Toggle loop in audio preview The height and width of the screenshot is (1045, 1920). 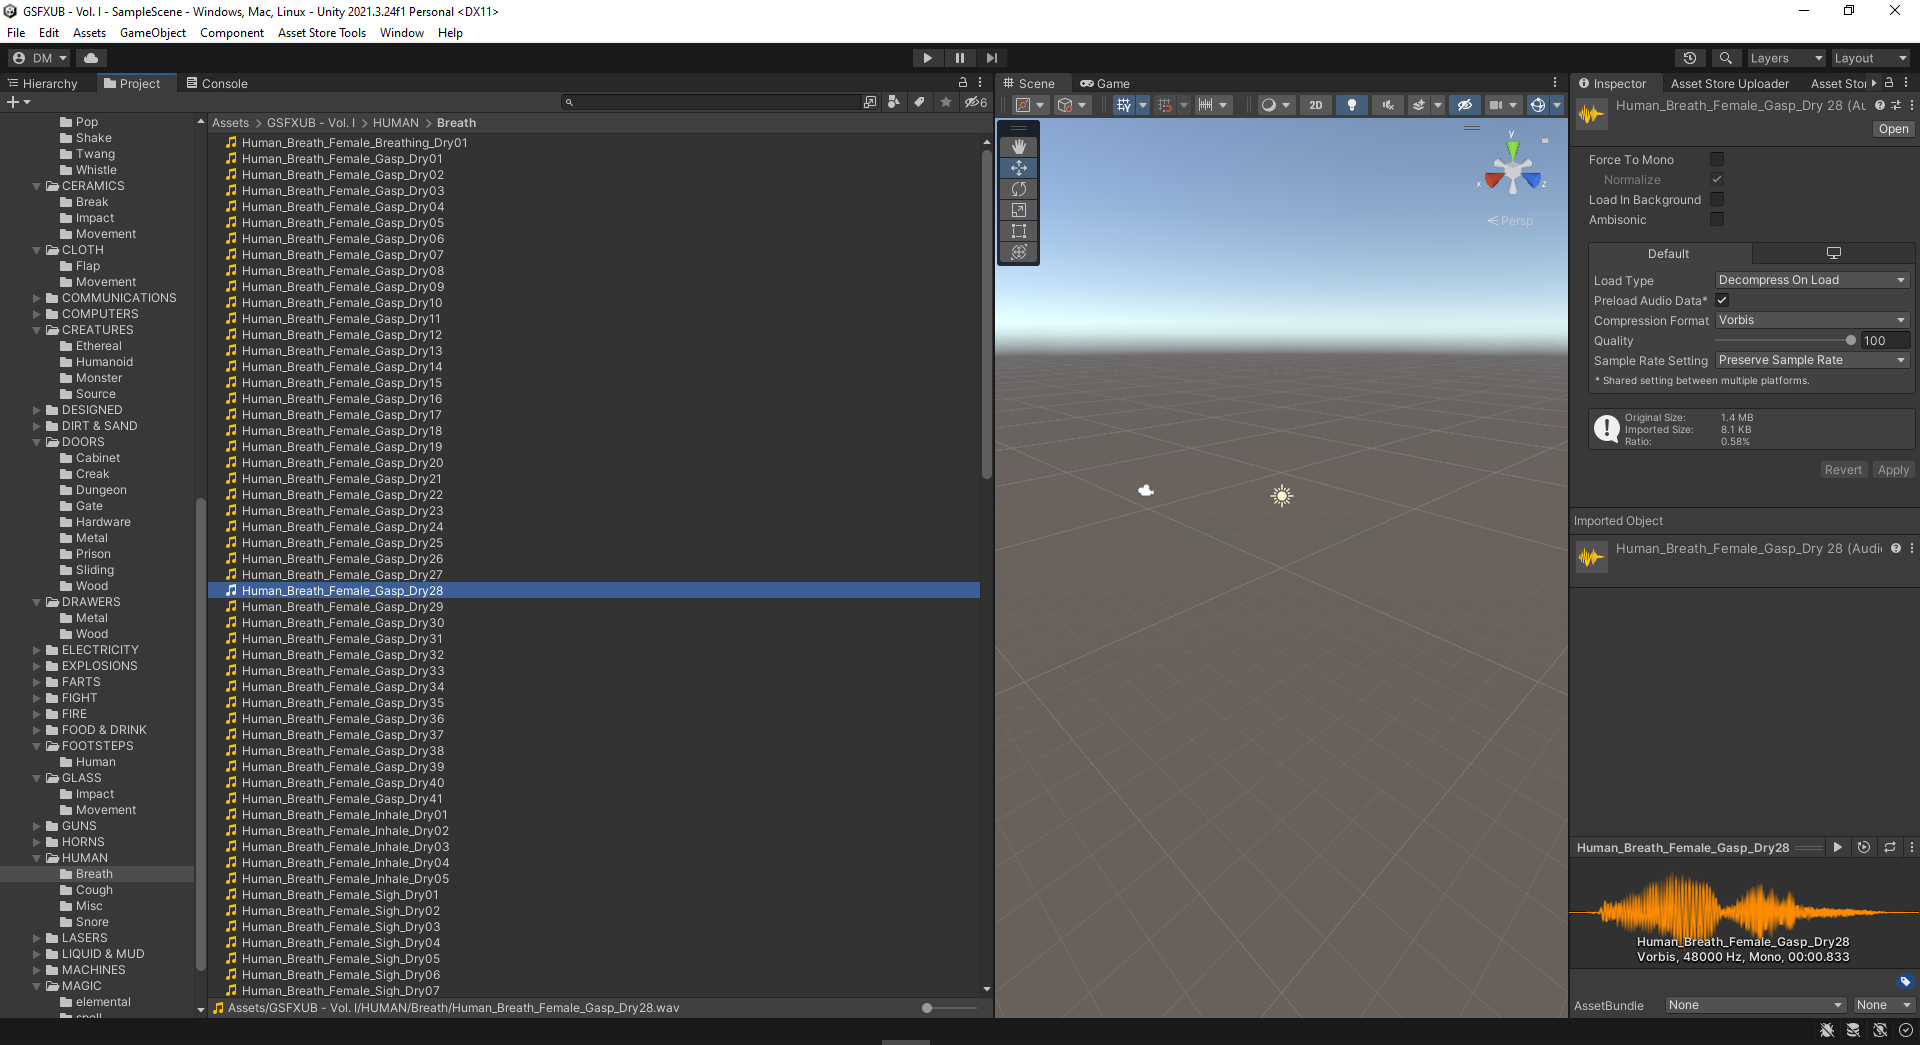pyautogui.click(x=1890, y=847)
